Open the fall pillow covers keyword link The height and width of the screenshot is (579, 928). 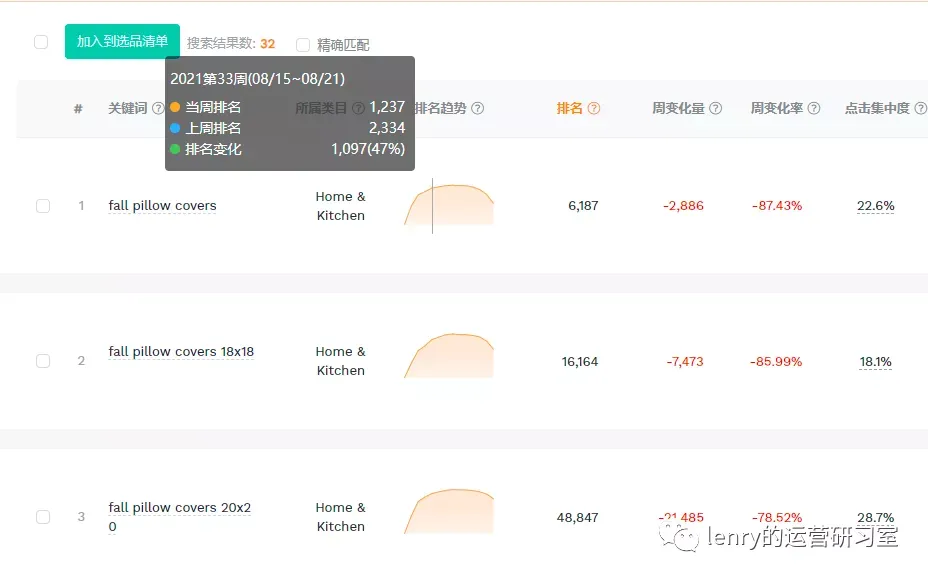pyautogui.click(x=162, y=205)
